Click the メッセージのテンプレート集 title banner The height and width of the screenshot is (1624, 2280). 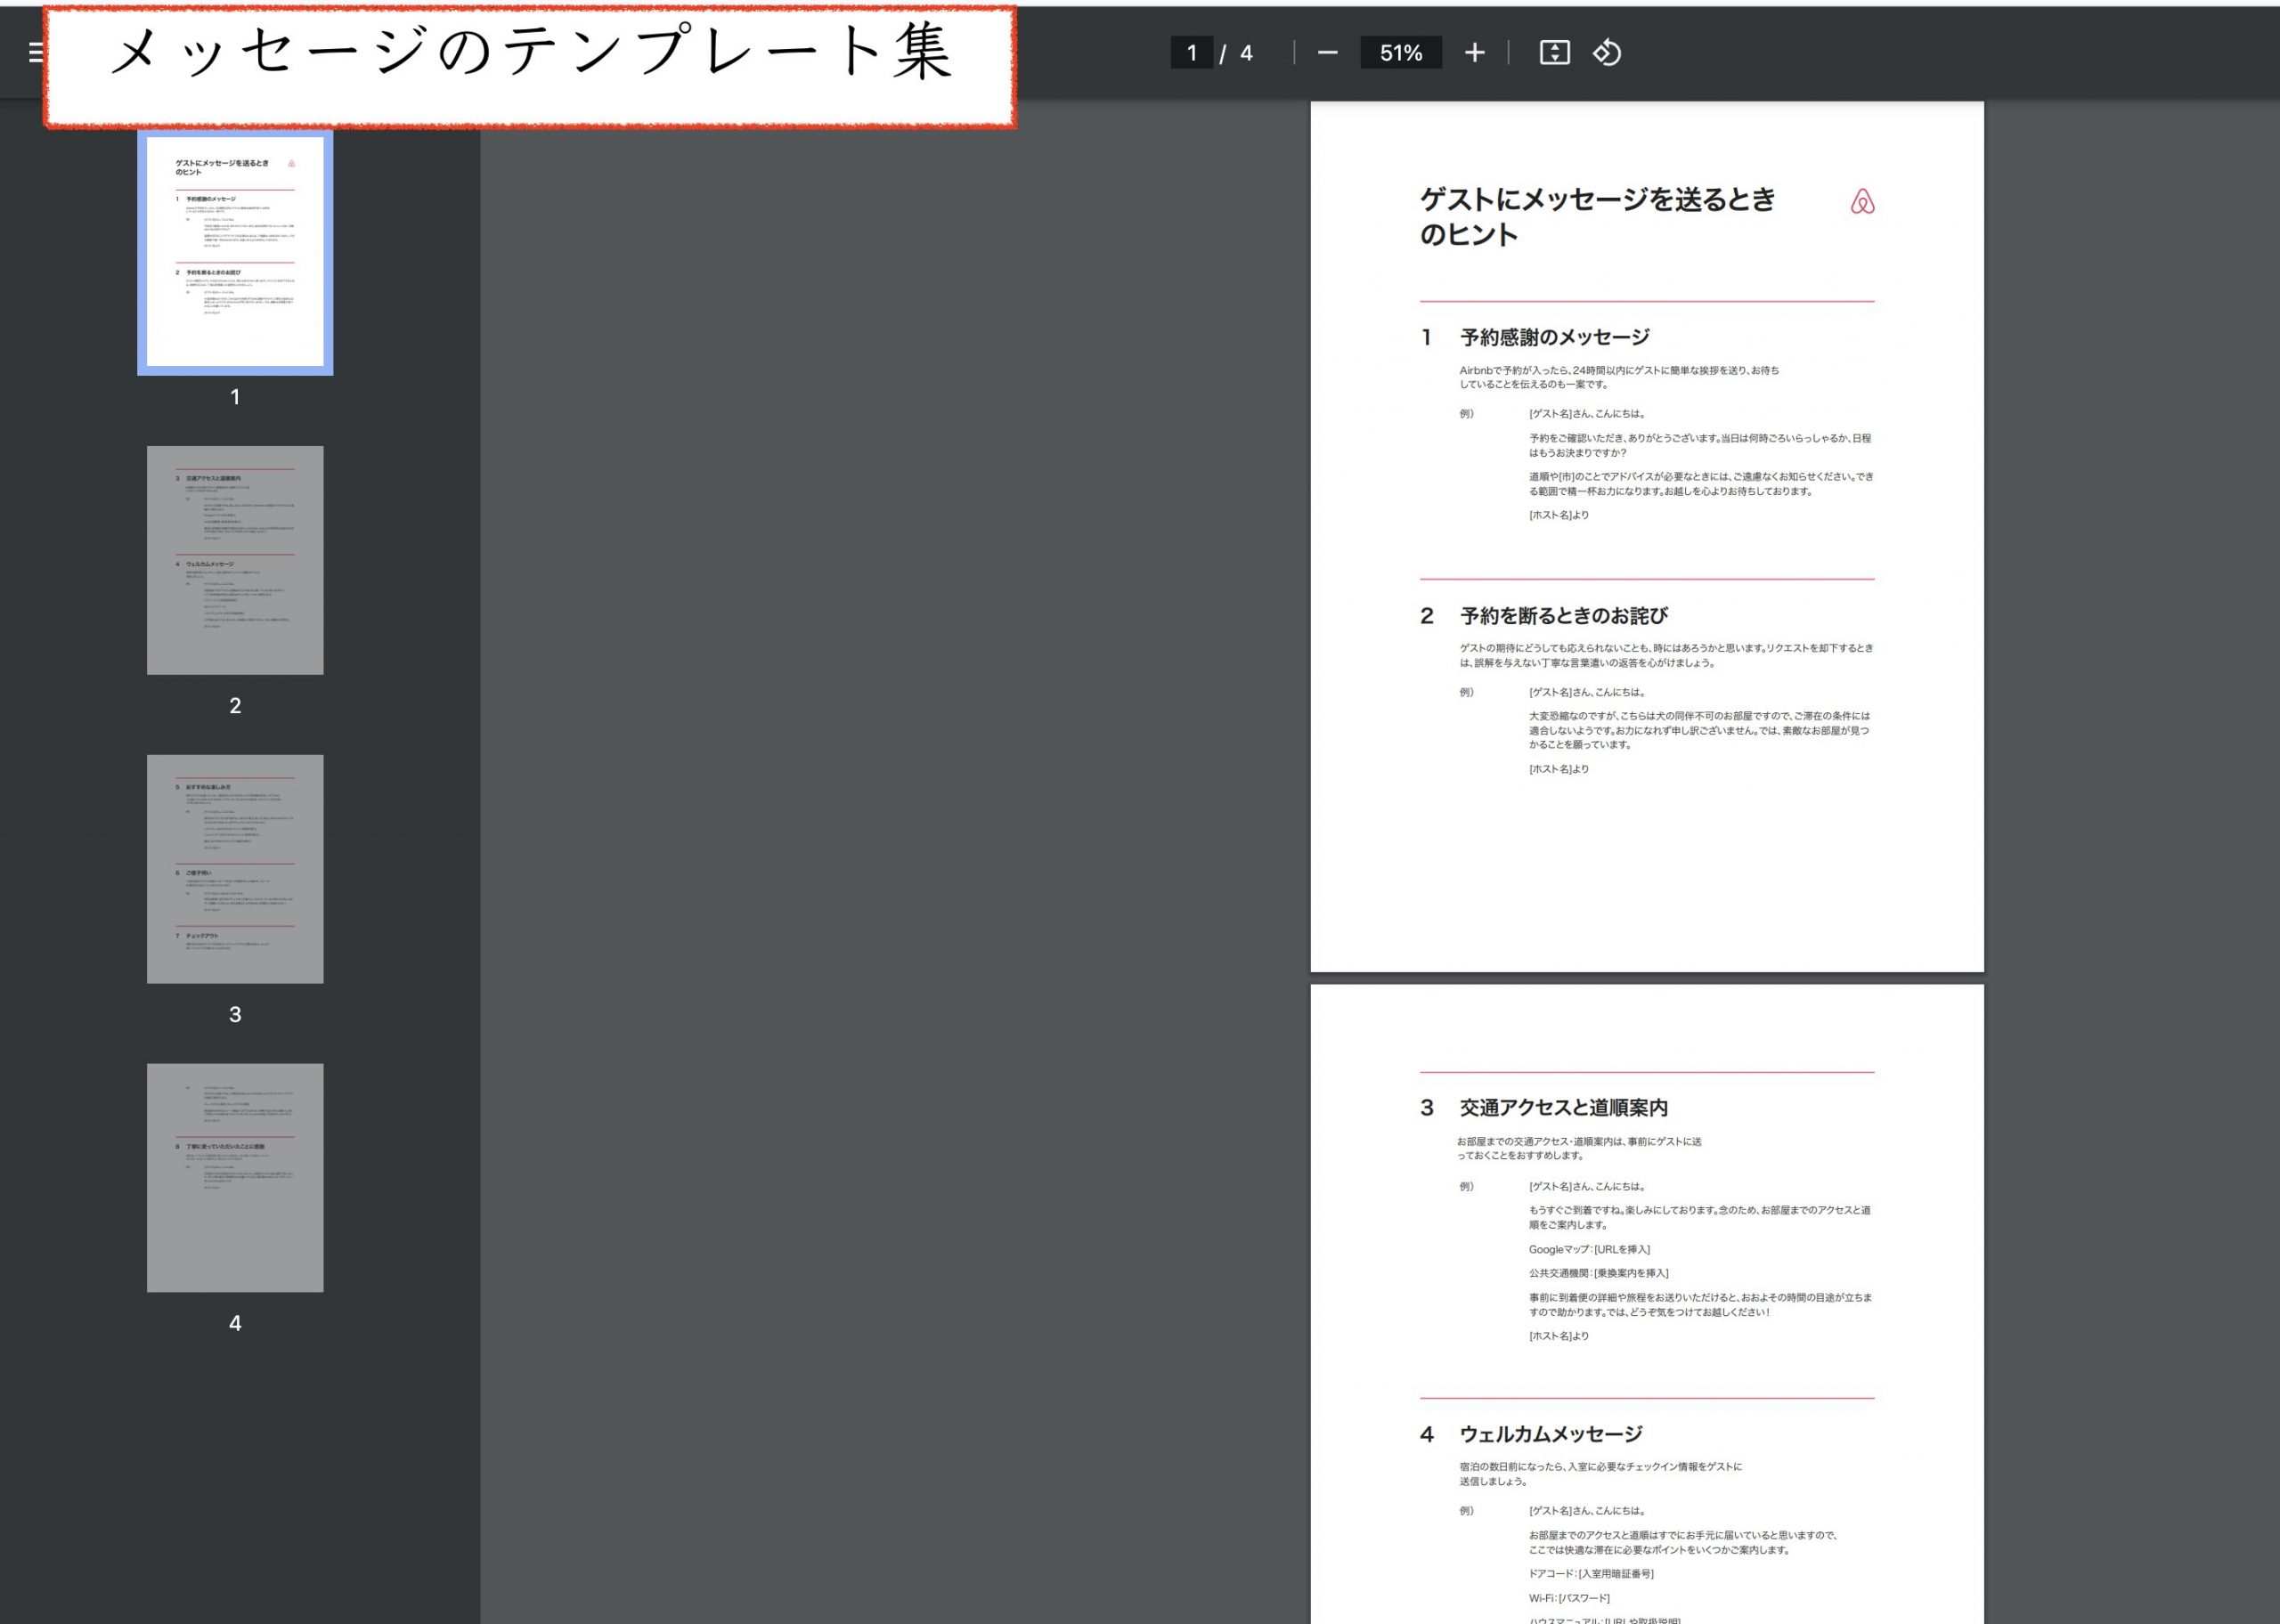tap(530, 66)
